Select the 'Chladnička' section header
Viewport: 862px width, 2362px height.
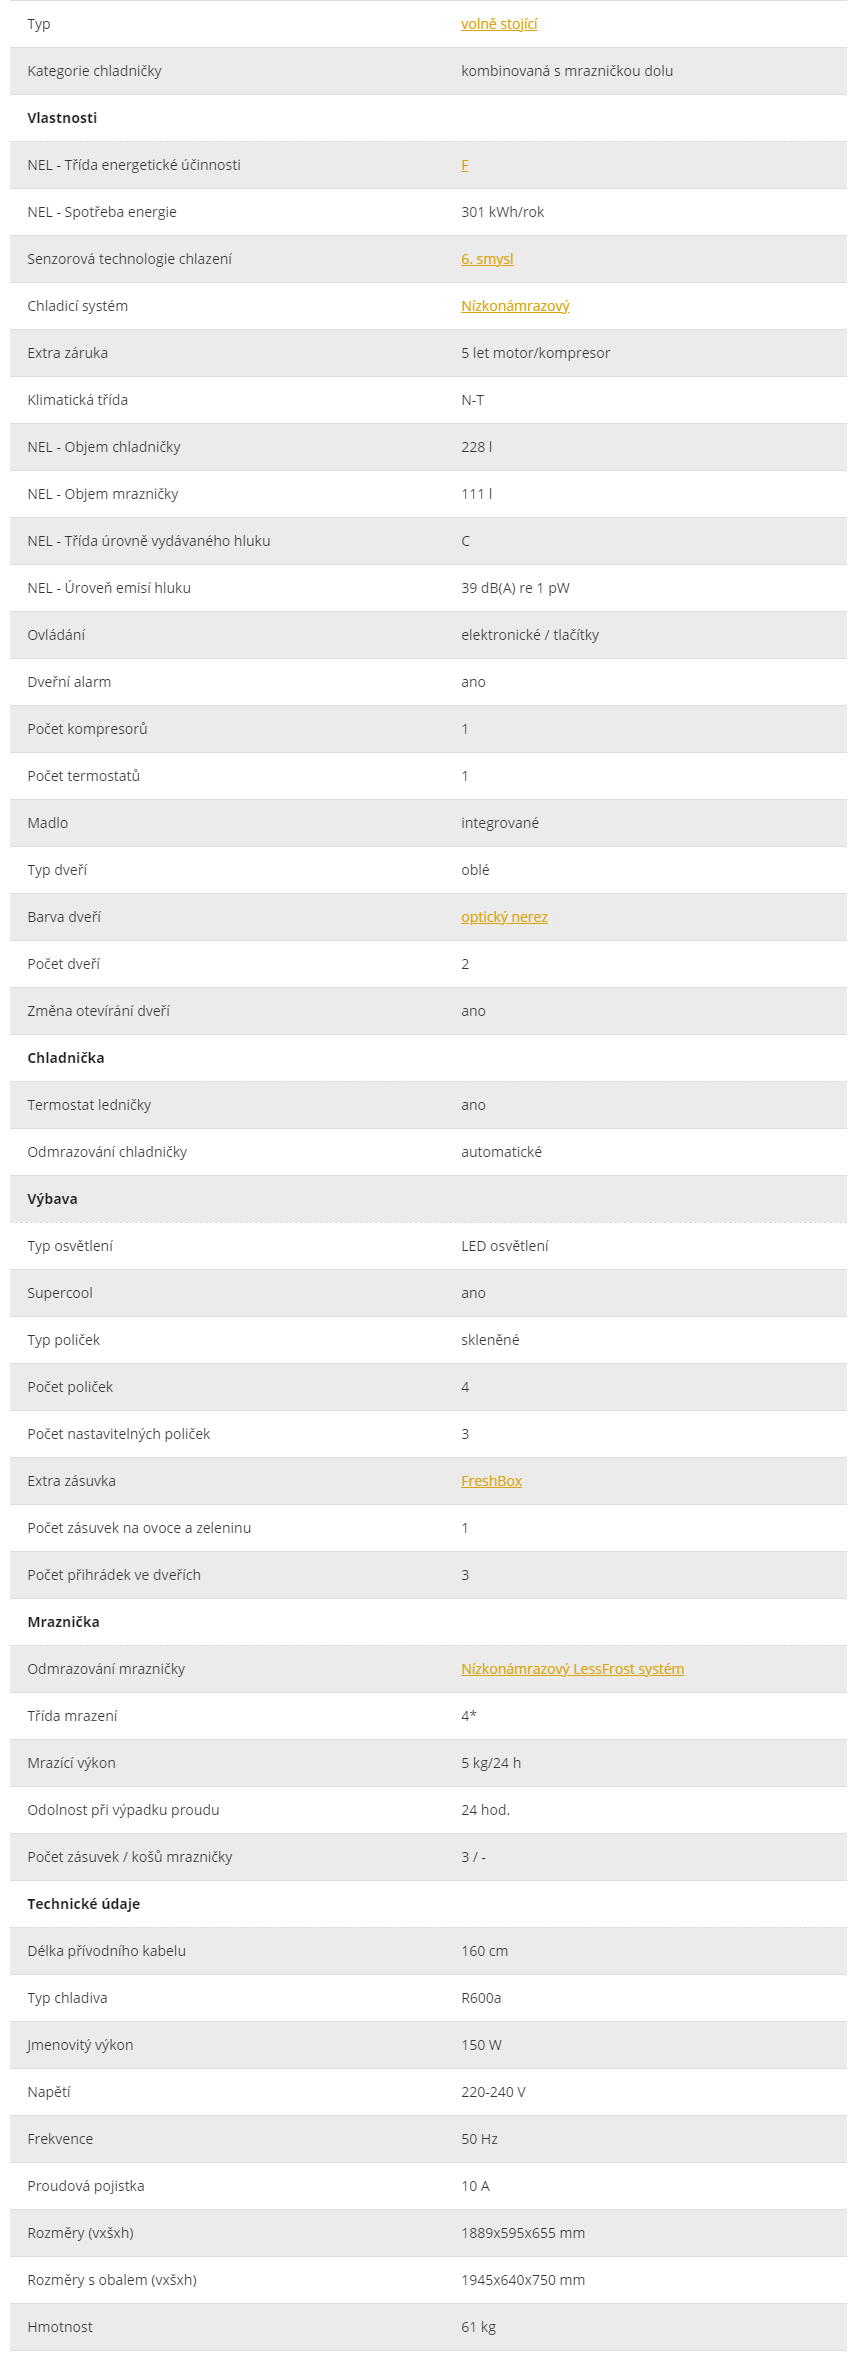pyautogui.click(x=66, y=1058)
